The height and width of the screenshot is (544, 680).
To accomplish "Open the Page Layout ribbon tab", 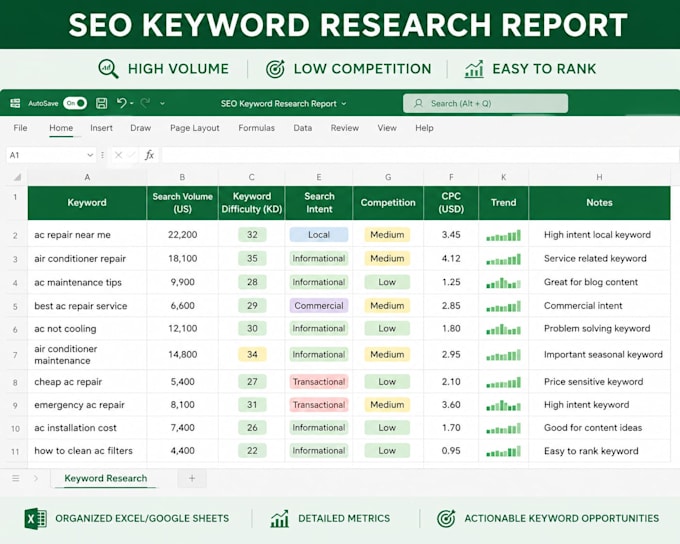I will (195, 128).
